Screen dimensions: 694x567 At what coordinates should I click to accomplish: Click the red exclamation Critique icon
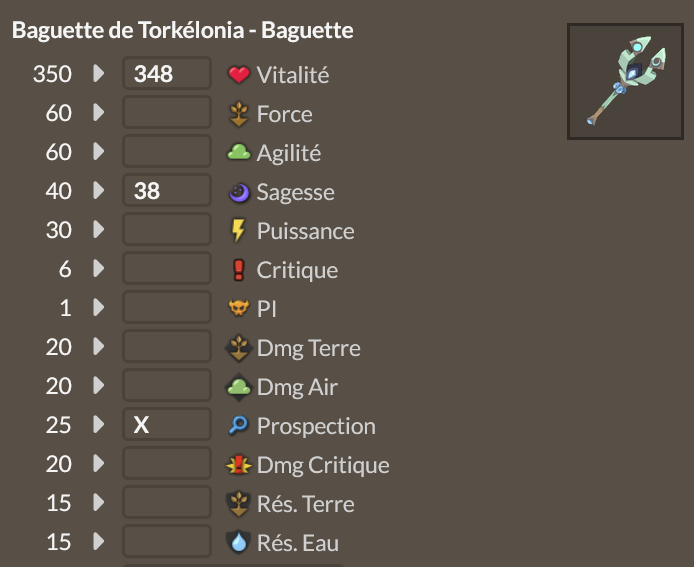238,270
